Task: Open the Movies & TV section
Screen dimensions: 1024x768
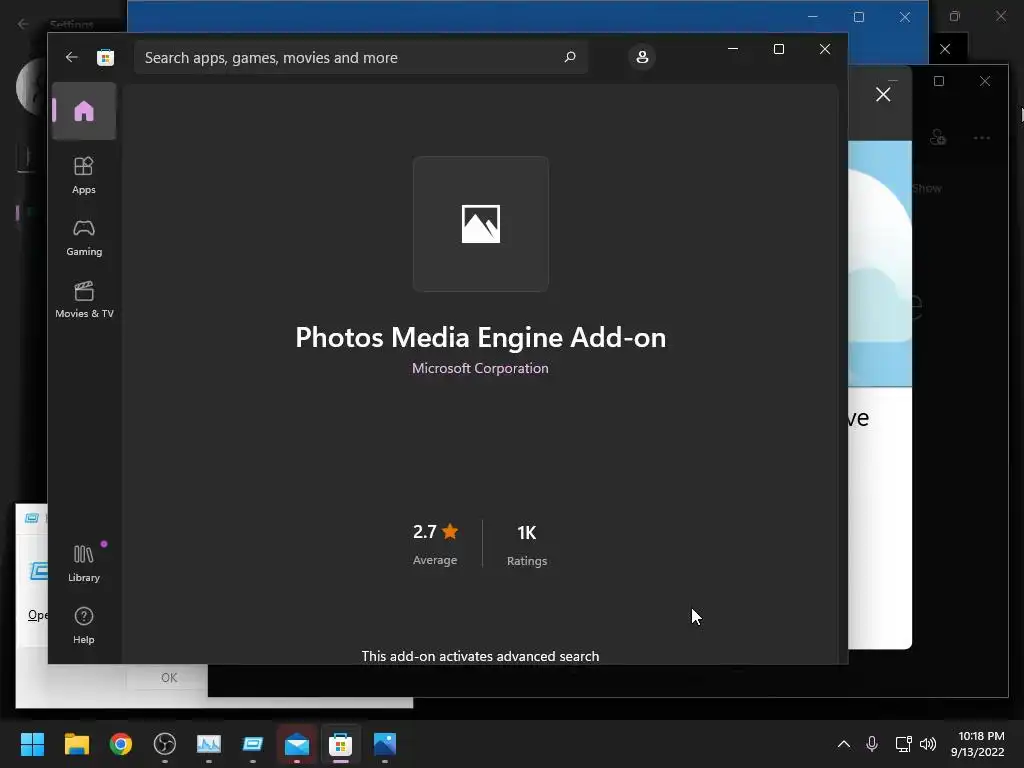Action: (84, 299)
